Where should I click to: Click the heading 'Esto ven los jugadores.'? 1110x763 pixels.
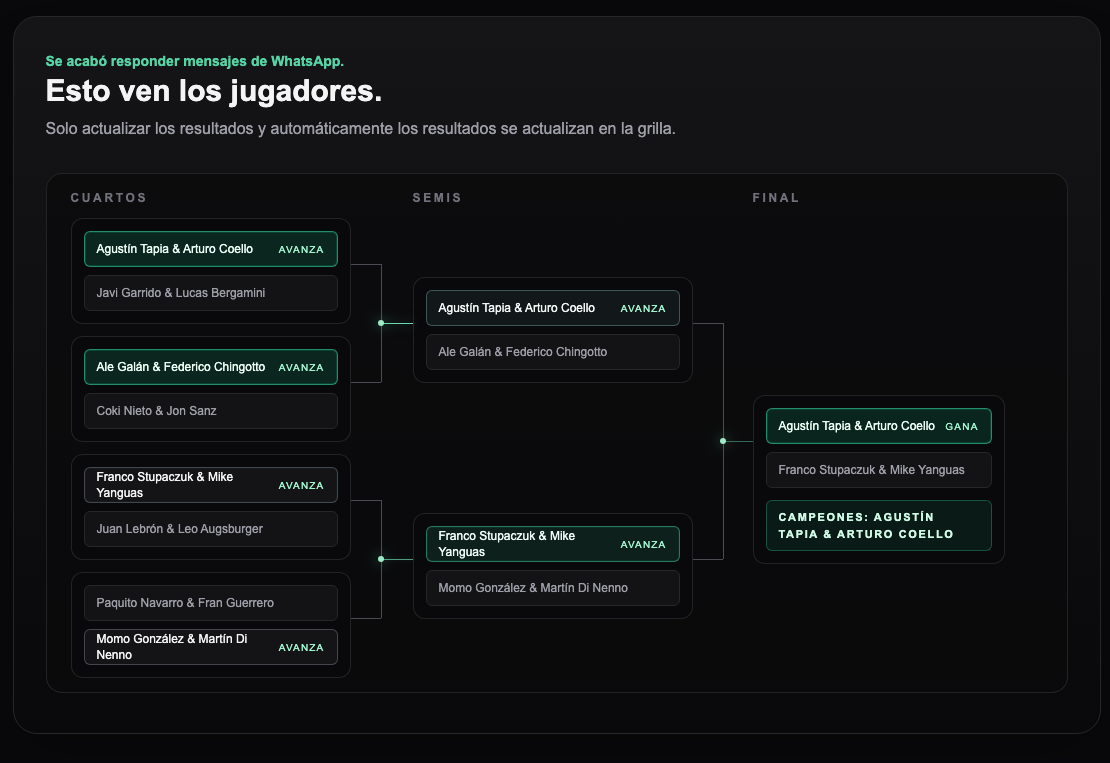click(x=213, y=90)
